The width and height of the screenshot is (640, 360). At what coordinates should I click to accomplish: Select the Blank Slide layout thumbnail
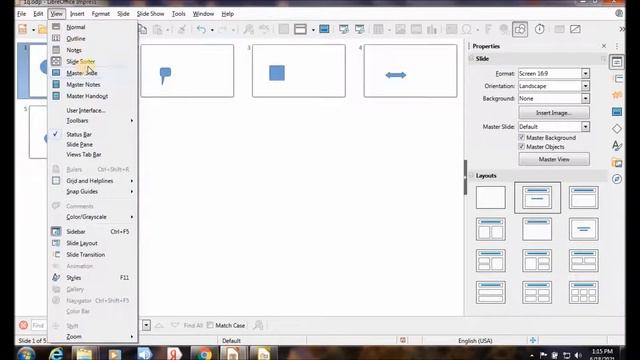491,198
